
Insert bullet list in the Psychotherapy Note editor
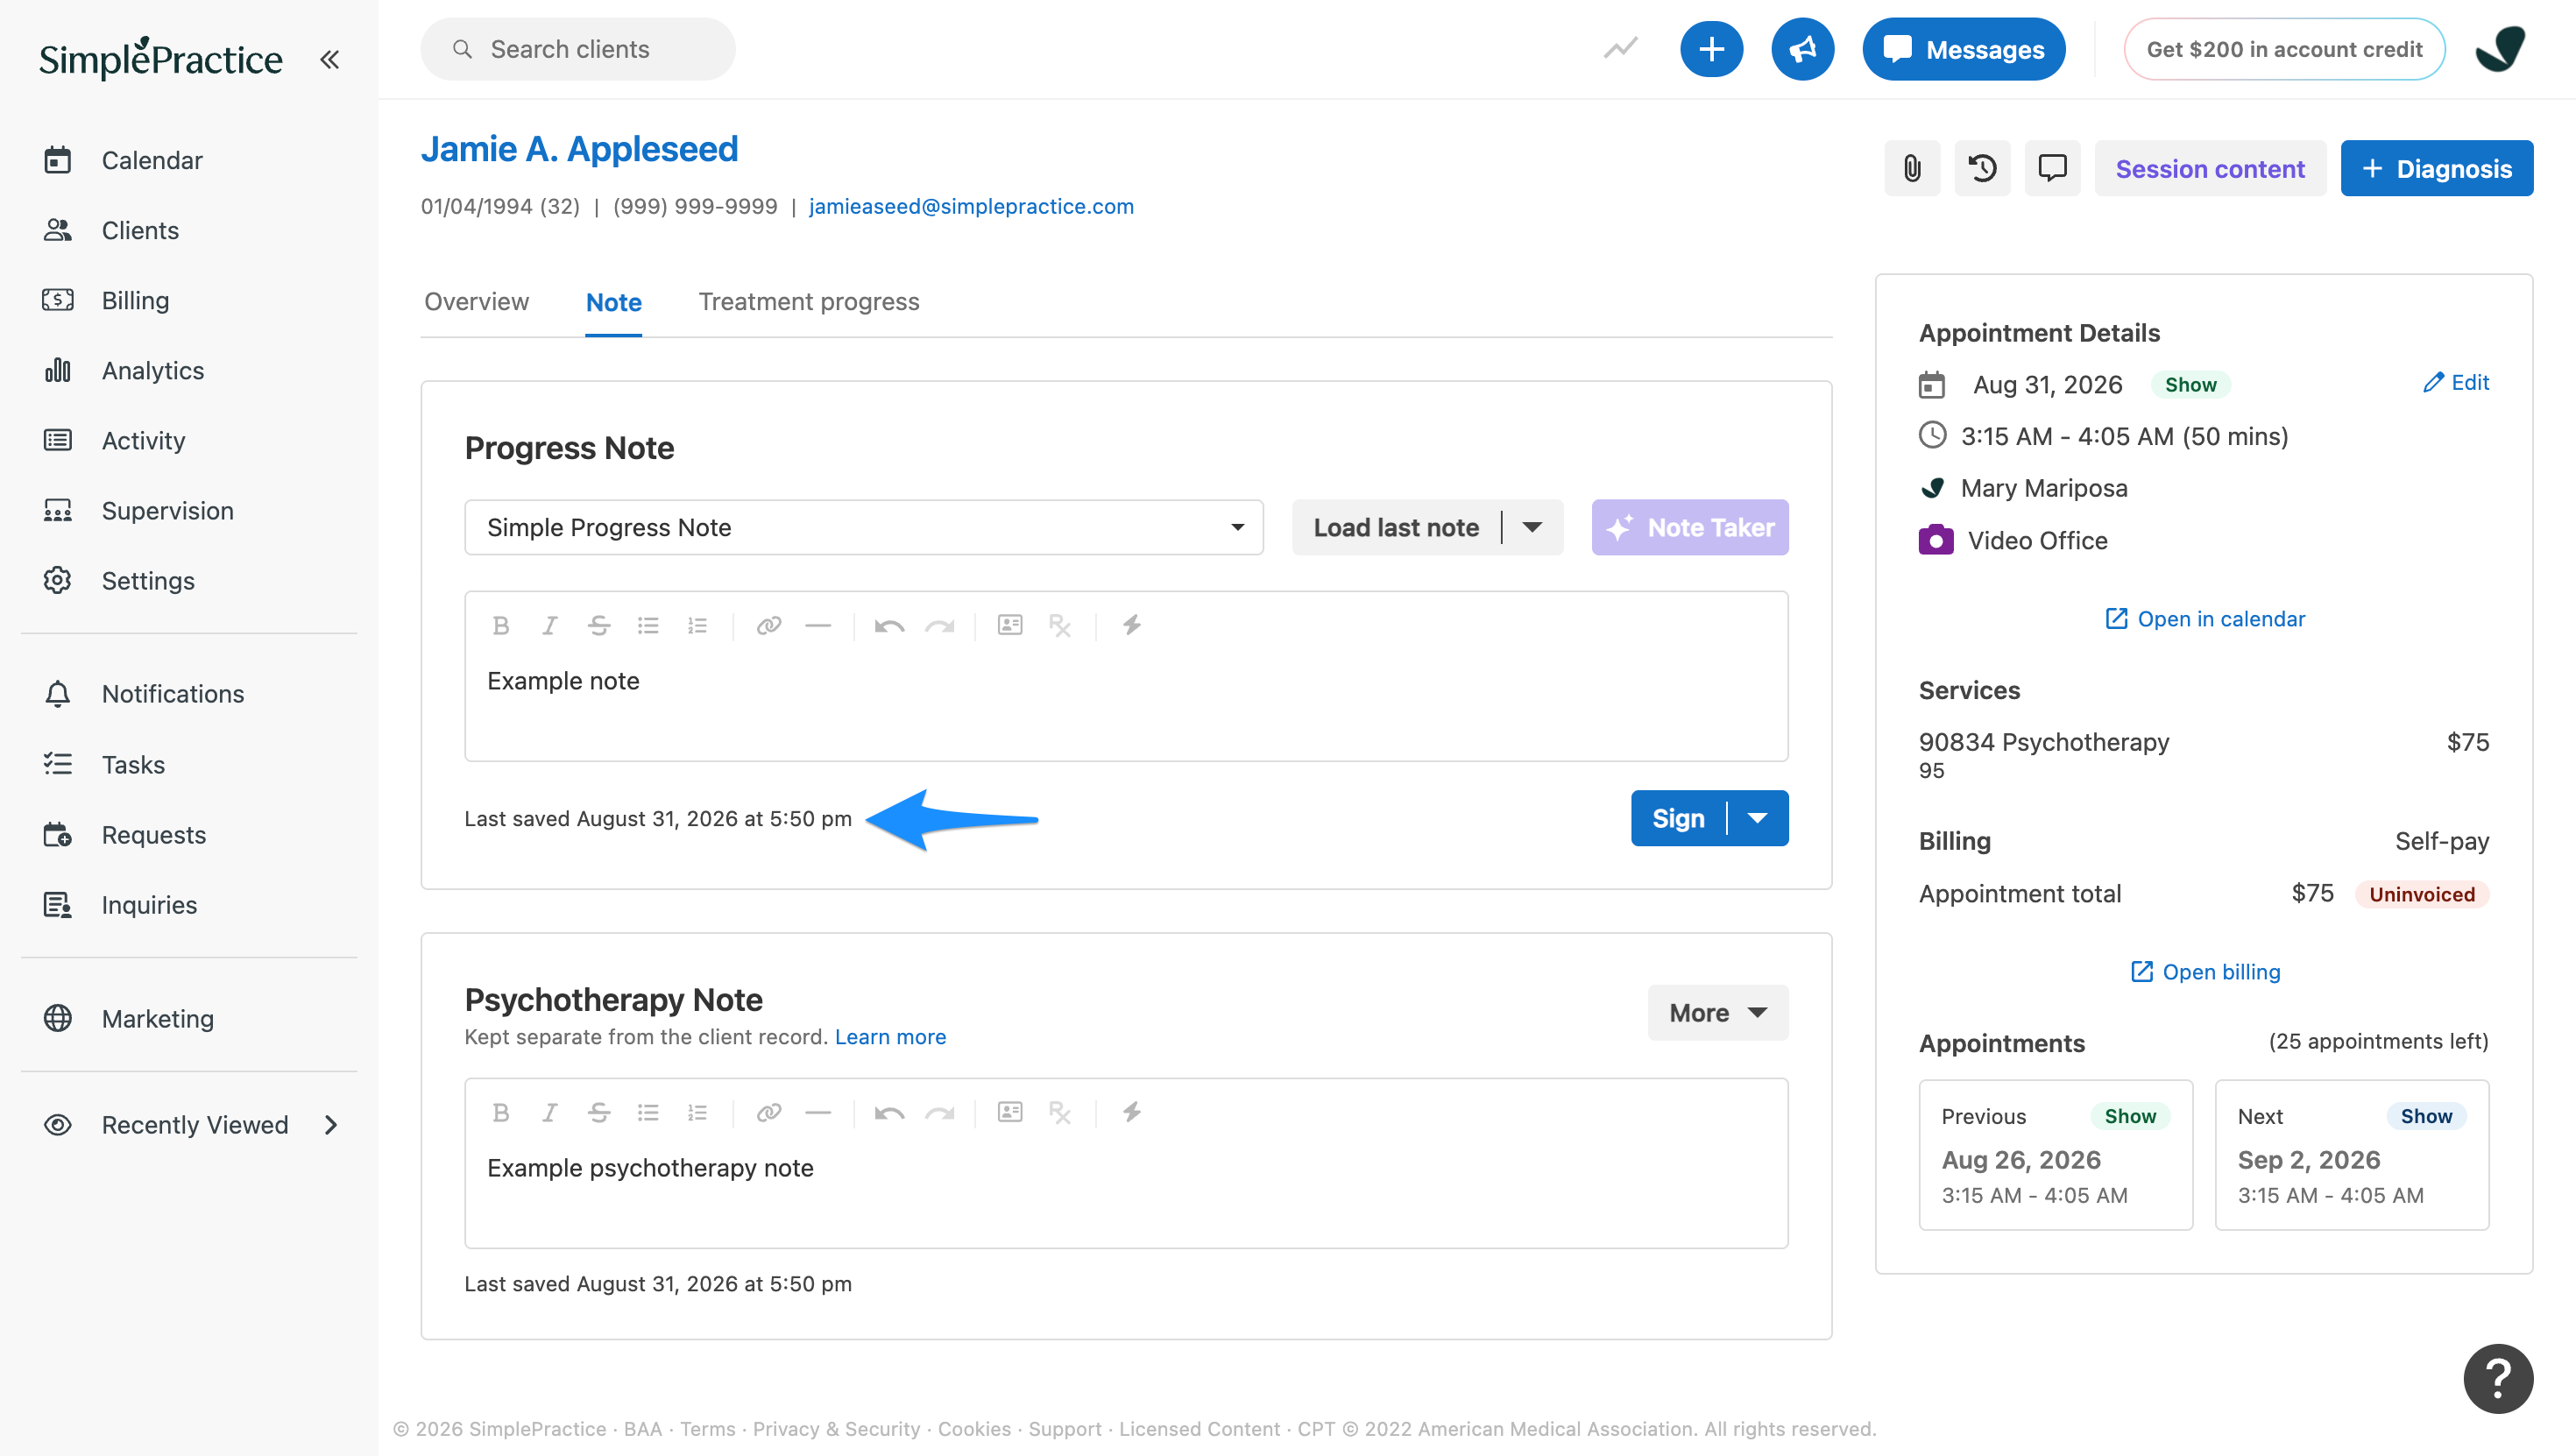(648, 1113)
